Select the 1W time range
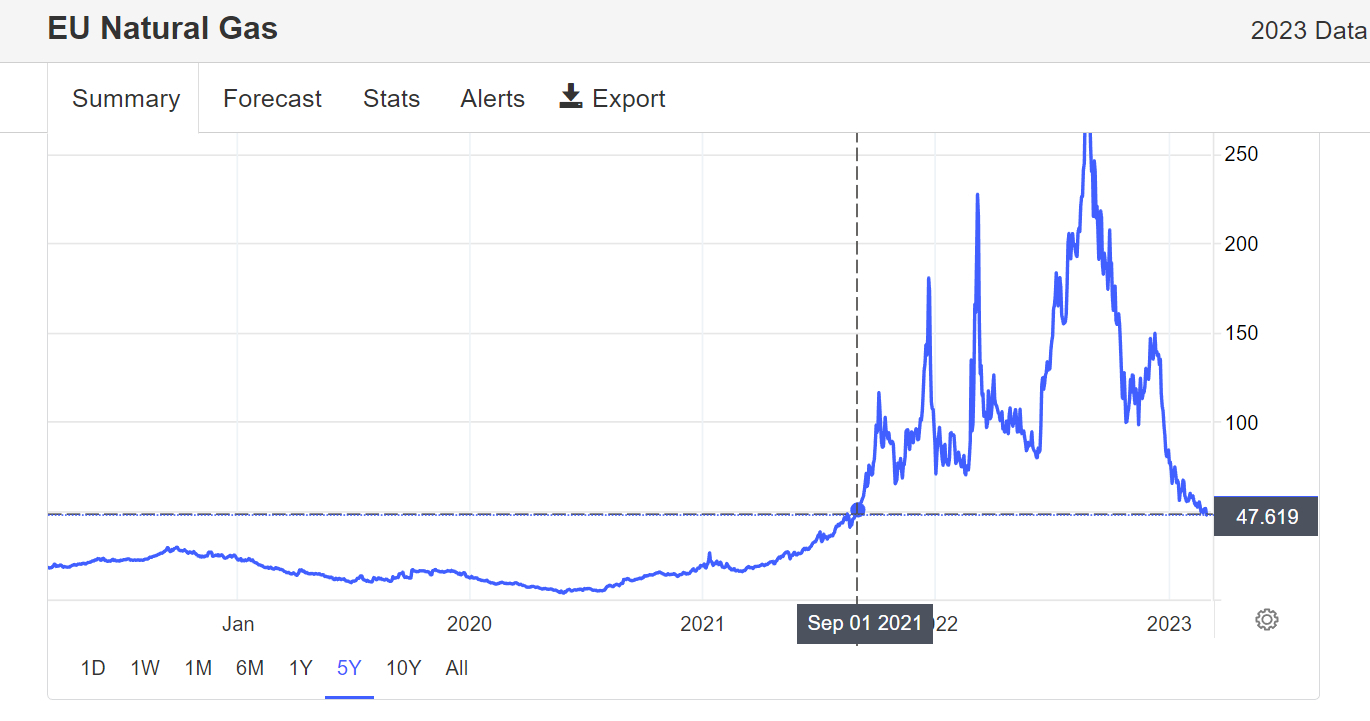 click(145, 668)
